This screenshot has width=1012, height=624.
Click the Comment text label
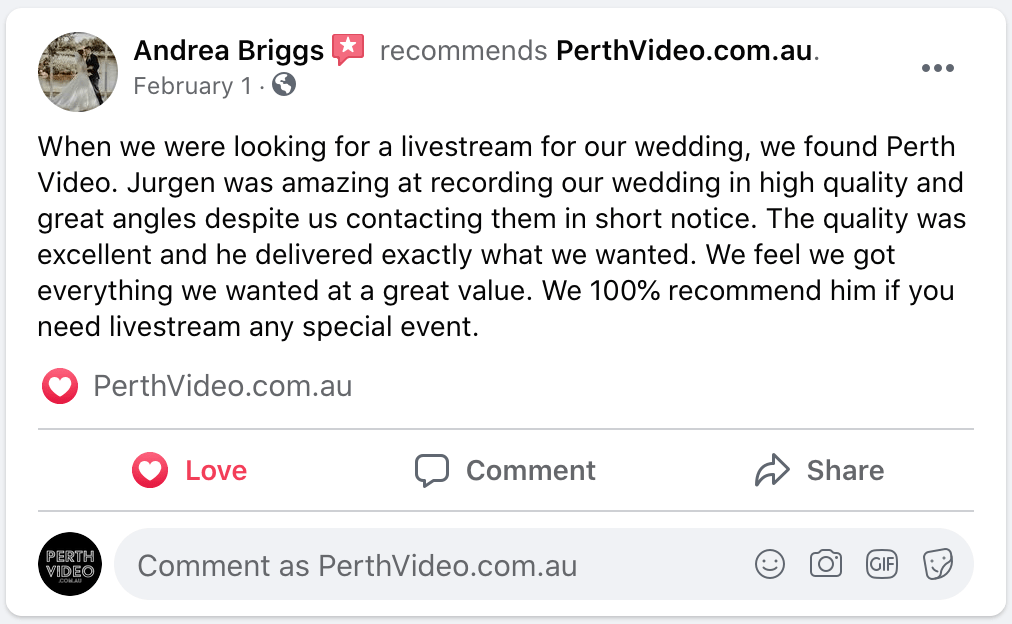530,470
